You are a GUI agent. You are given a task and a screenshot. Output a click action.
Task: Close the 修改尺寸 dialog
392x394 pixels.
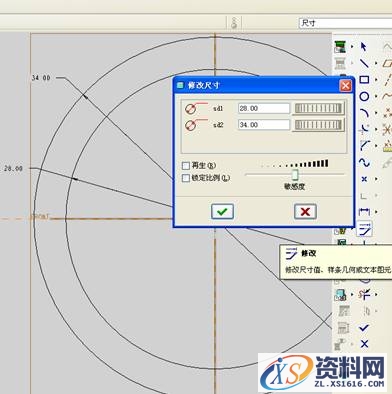(x=346, y=86)
